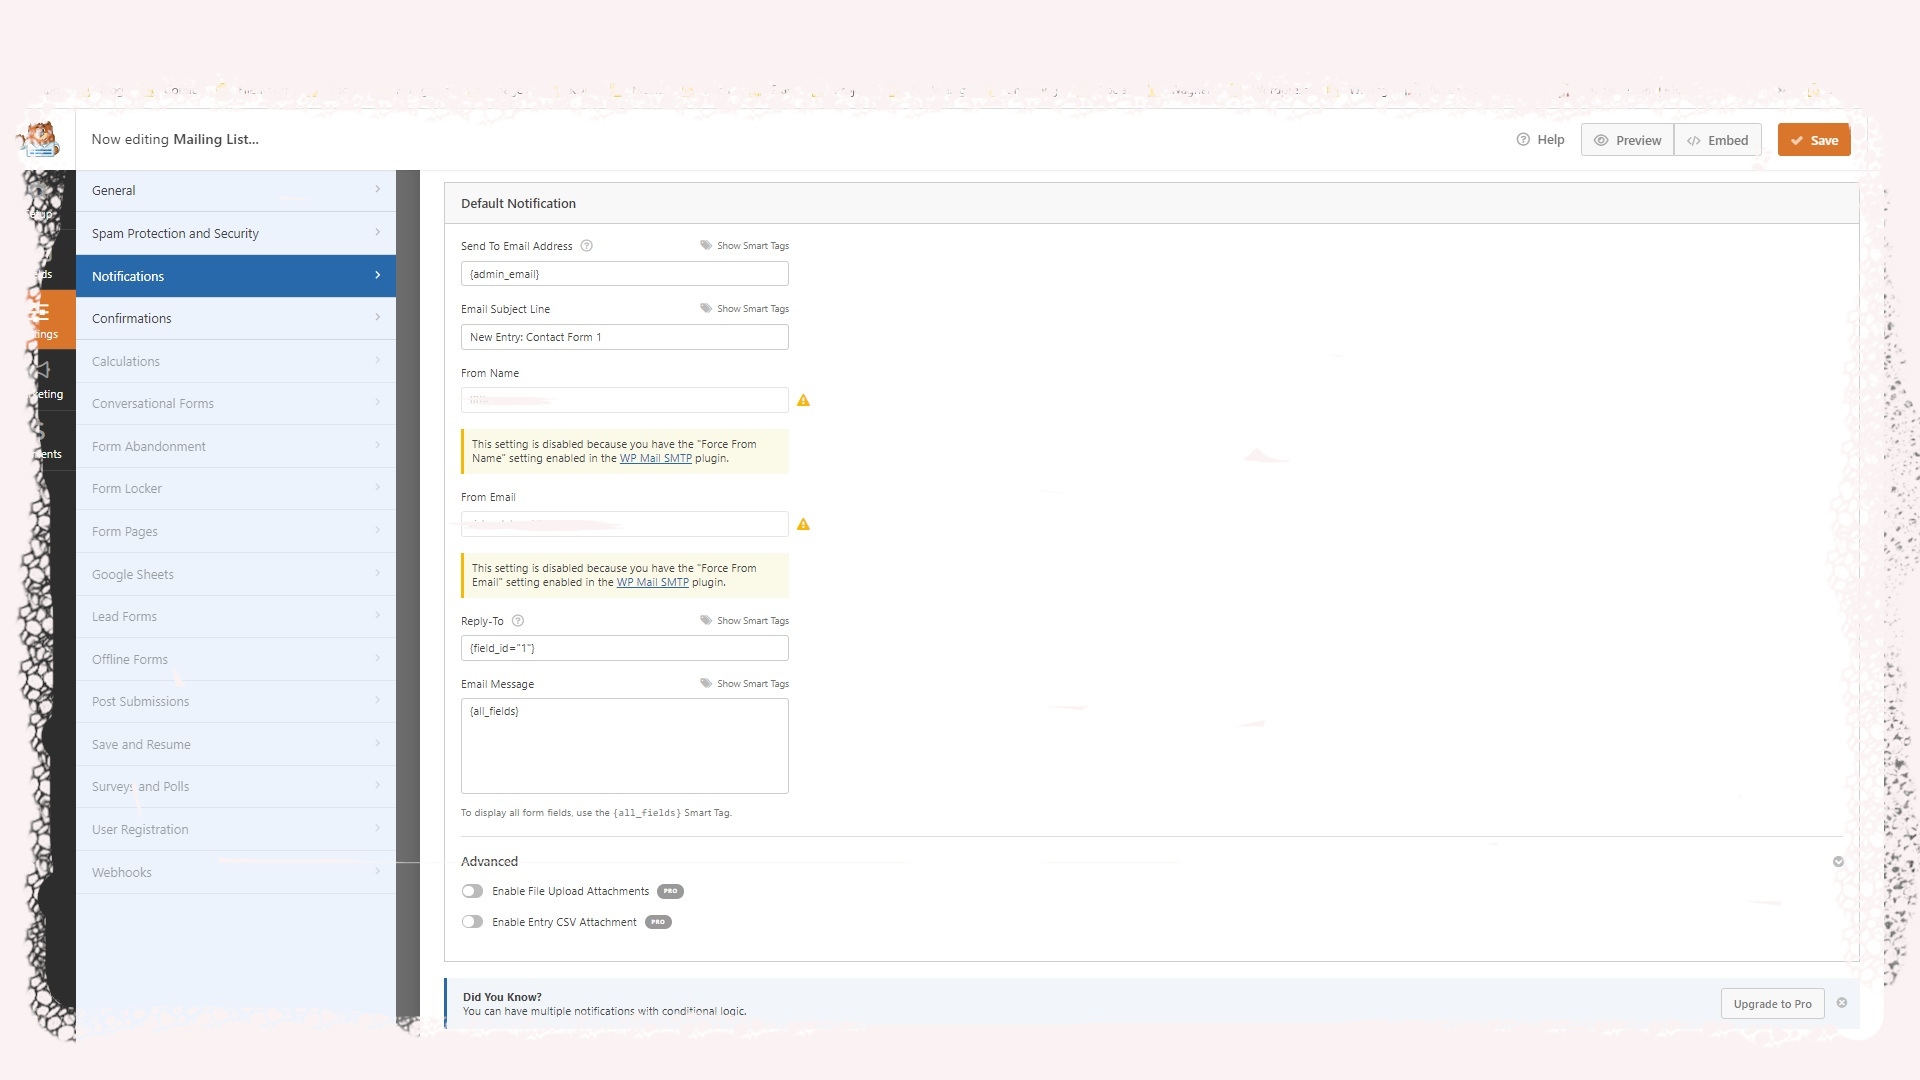This screenshot has width=1920, height=1080.
Task: Open the WP Mail SMTP link under From Name
Action: coord(655,458)
